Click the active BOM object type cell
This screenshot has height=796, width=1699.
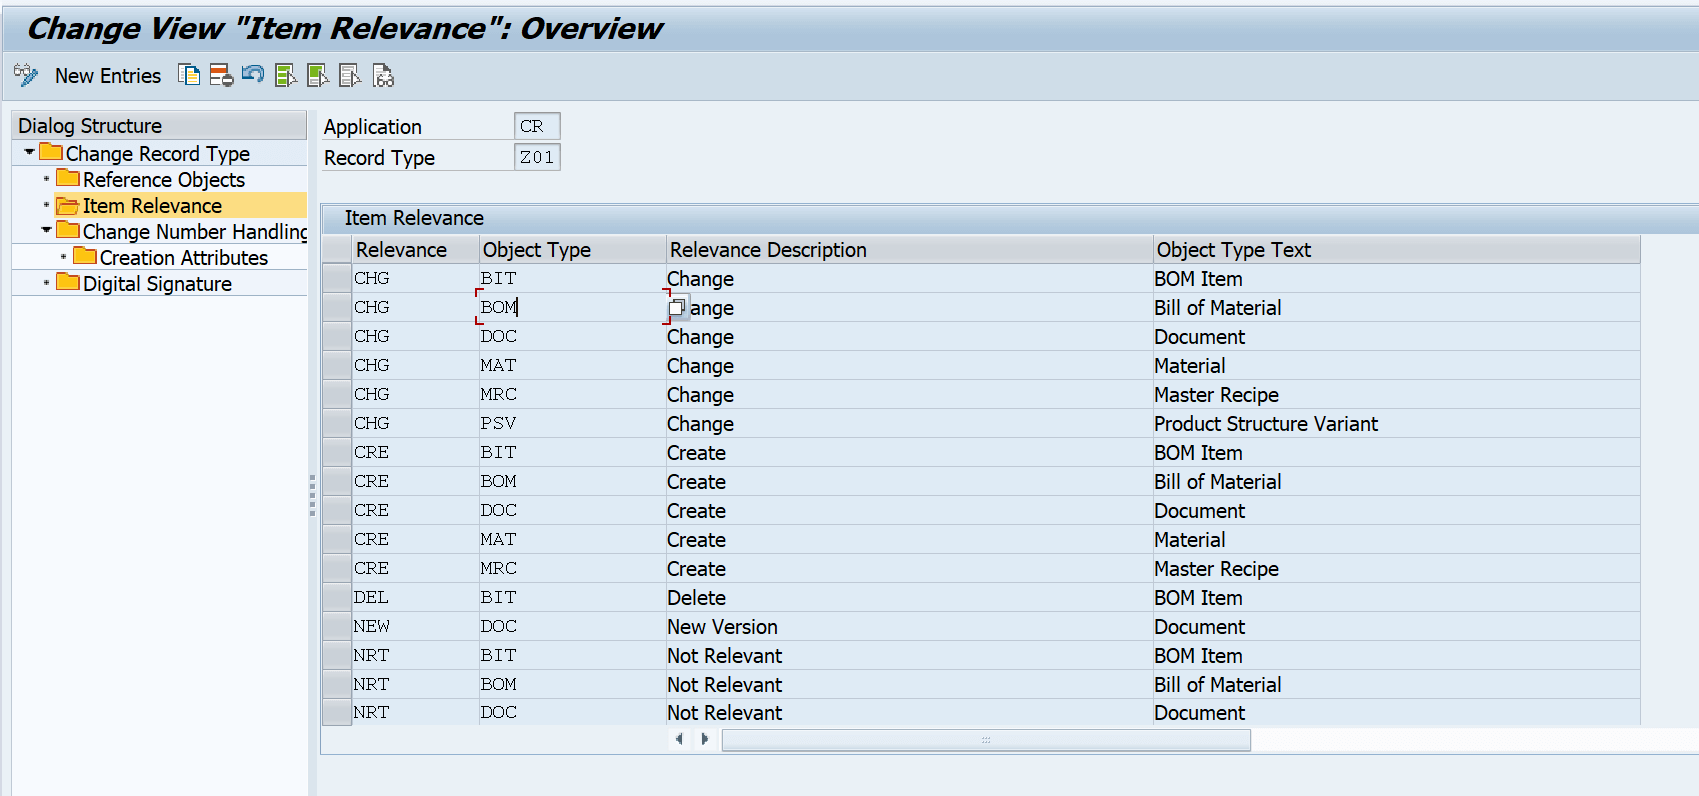572,307
